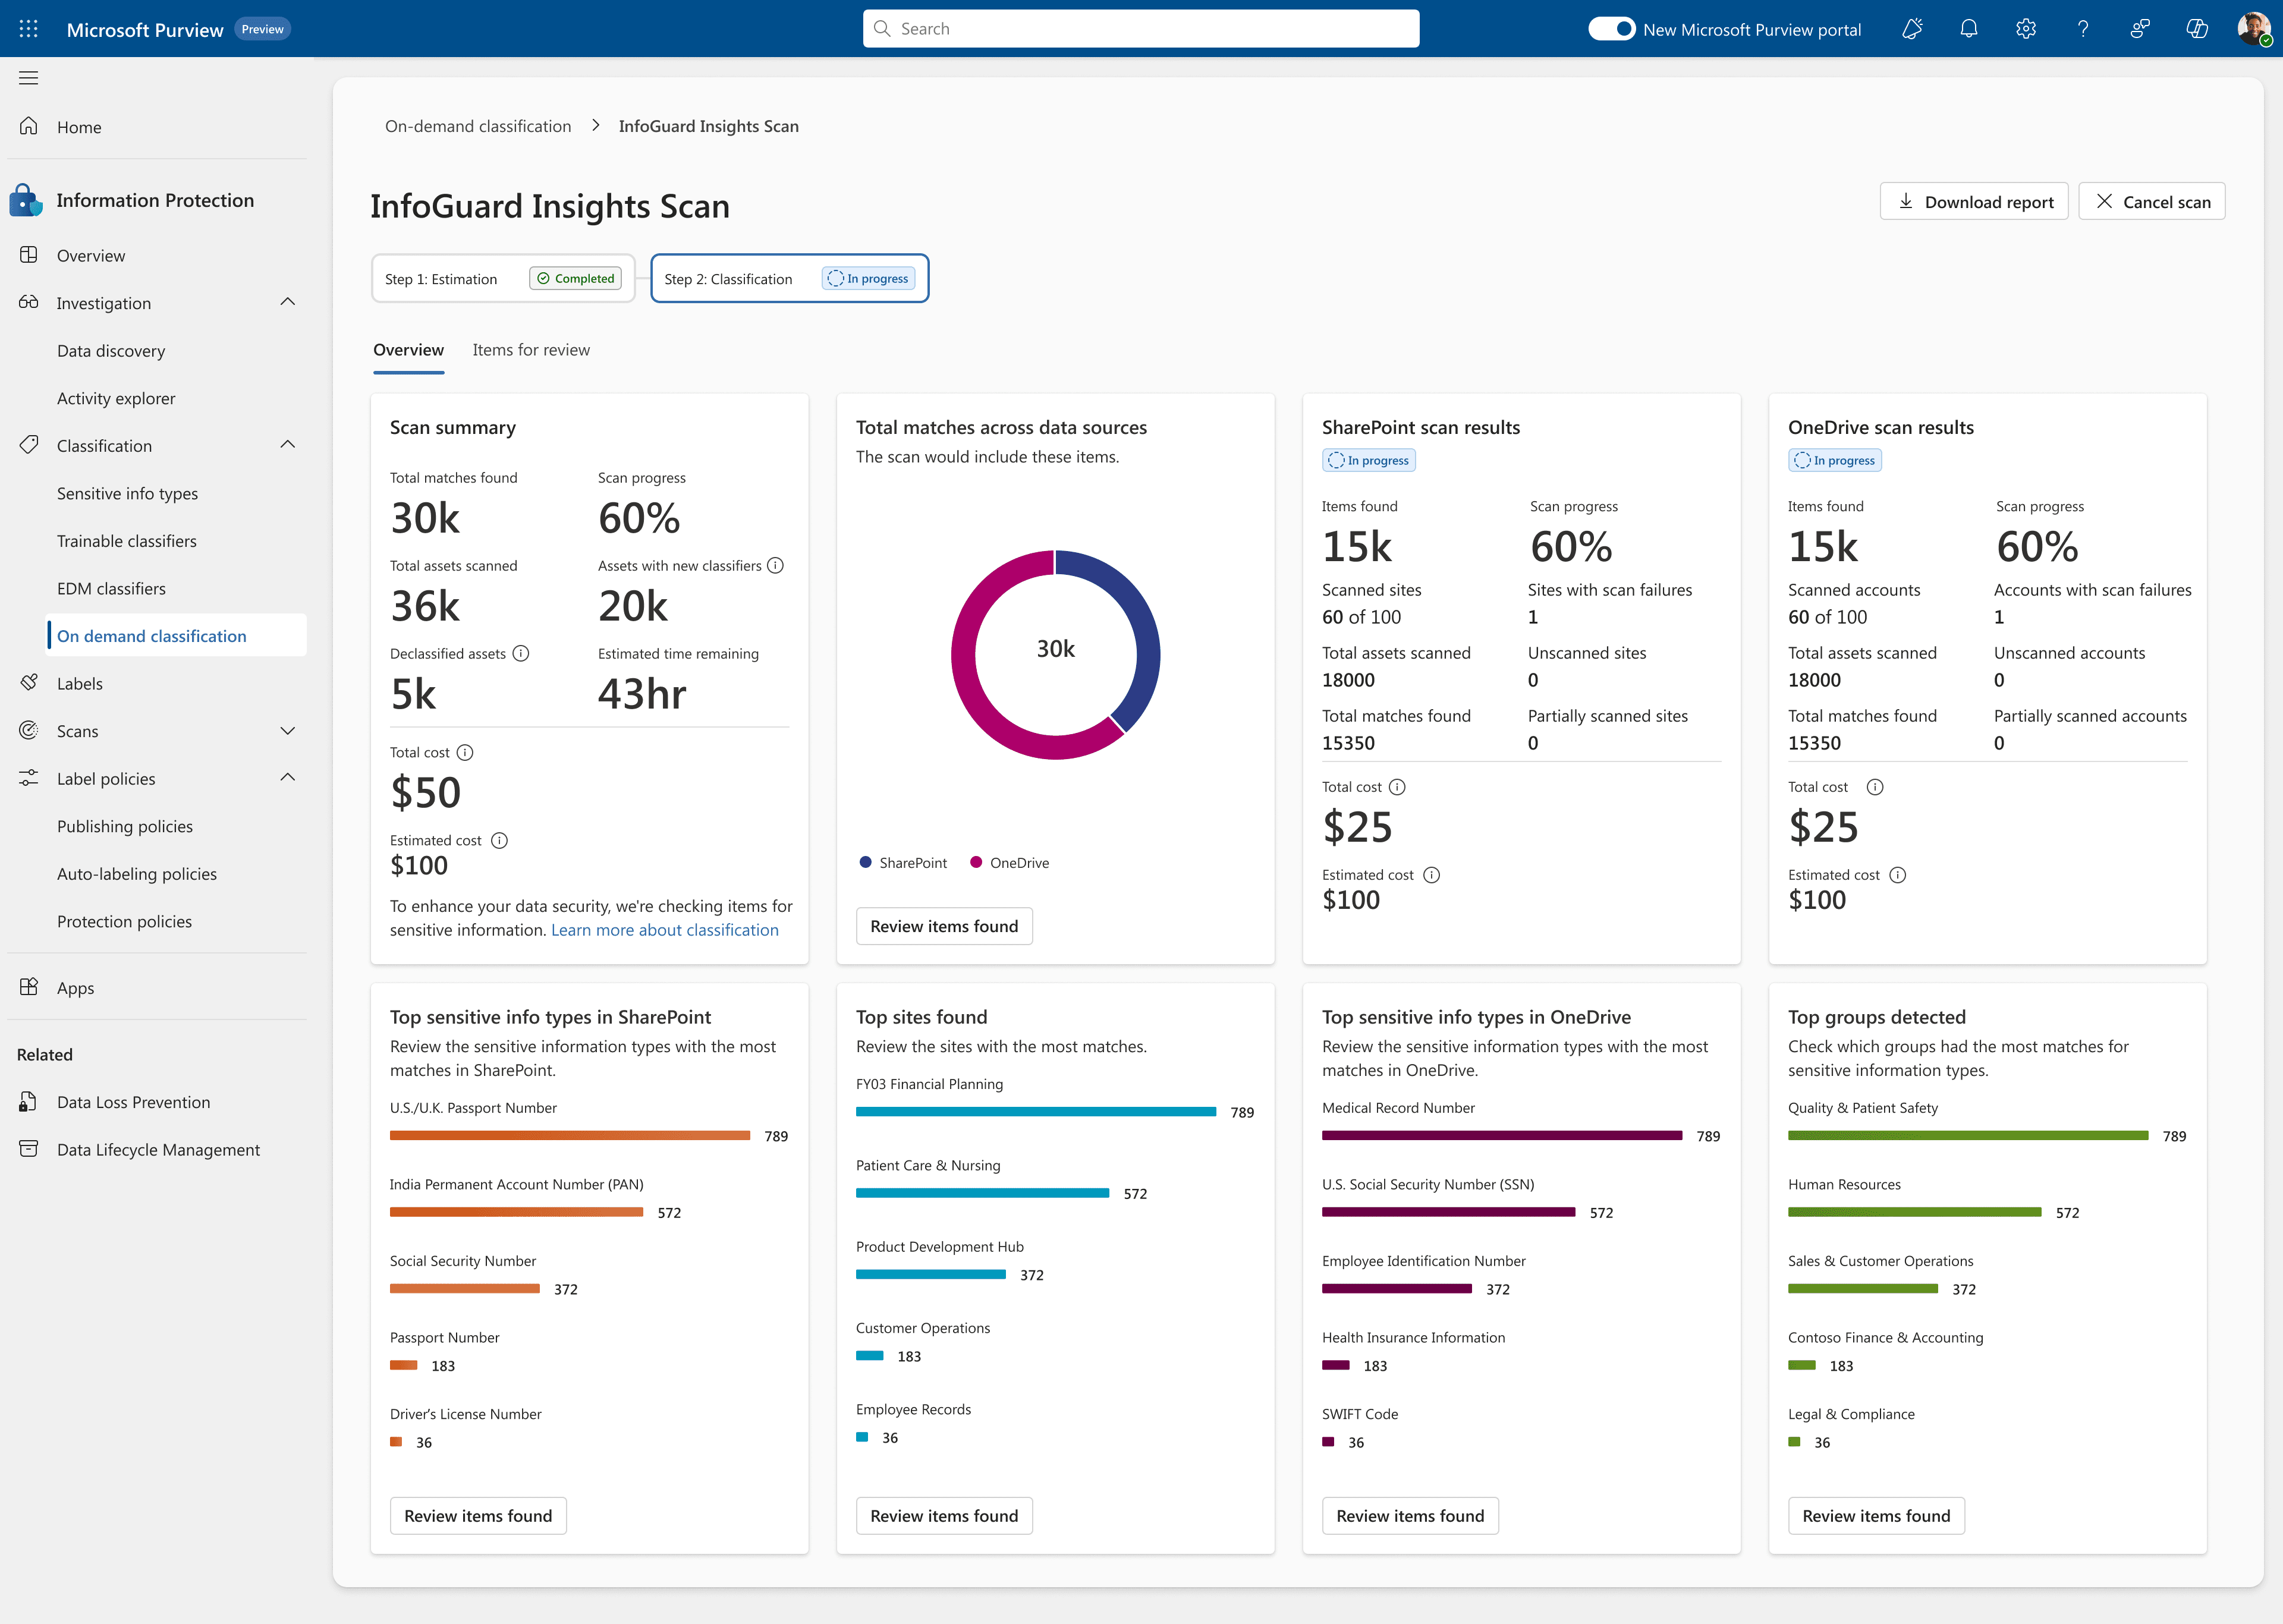This screenshot has height=1624, width=2283.
Task: Click the Download report button
Action: (x=1974, y=201)
